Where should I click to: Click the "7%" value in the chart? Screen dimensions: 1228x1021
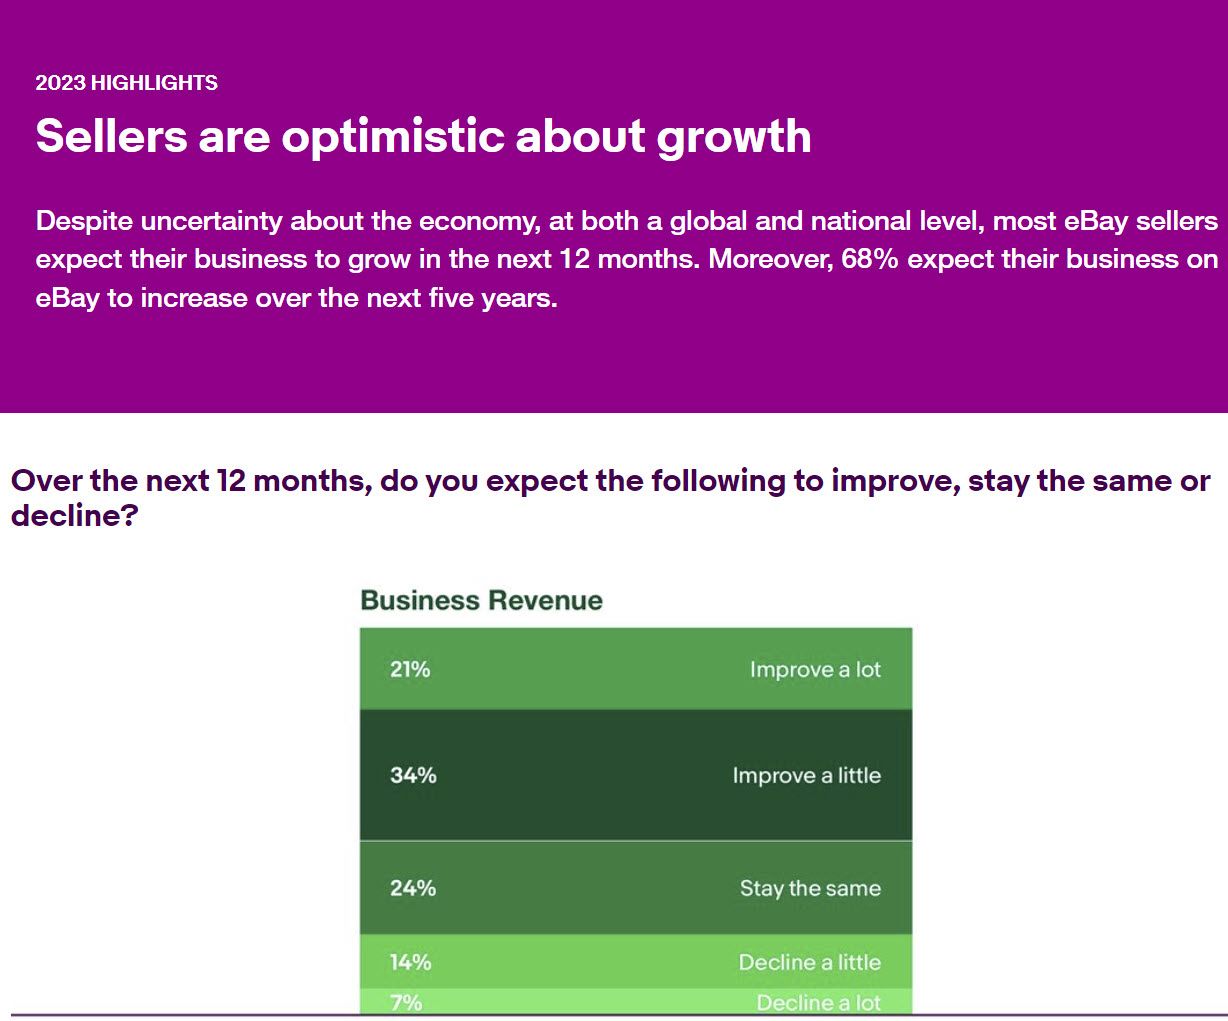click(406, 1002)
